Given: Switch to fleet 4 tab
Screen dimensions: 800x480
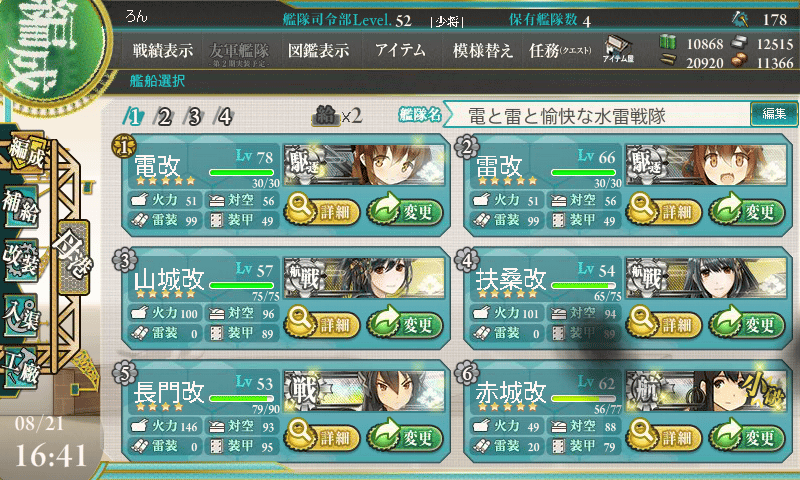Looking at the screenshot, I should click(x=224, y=117).
